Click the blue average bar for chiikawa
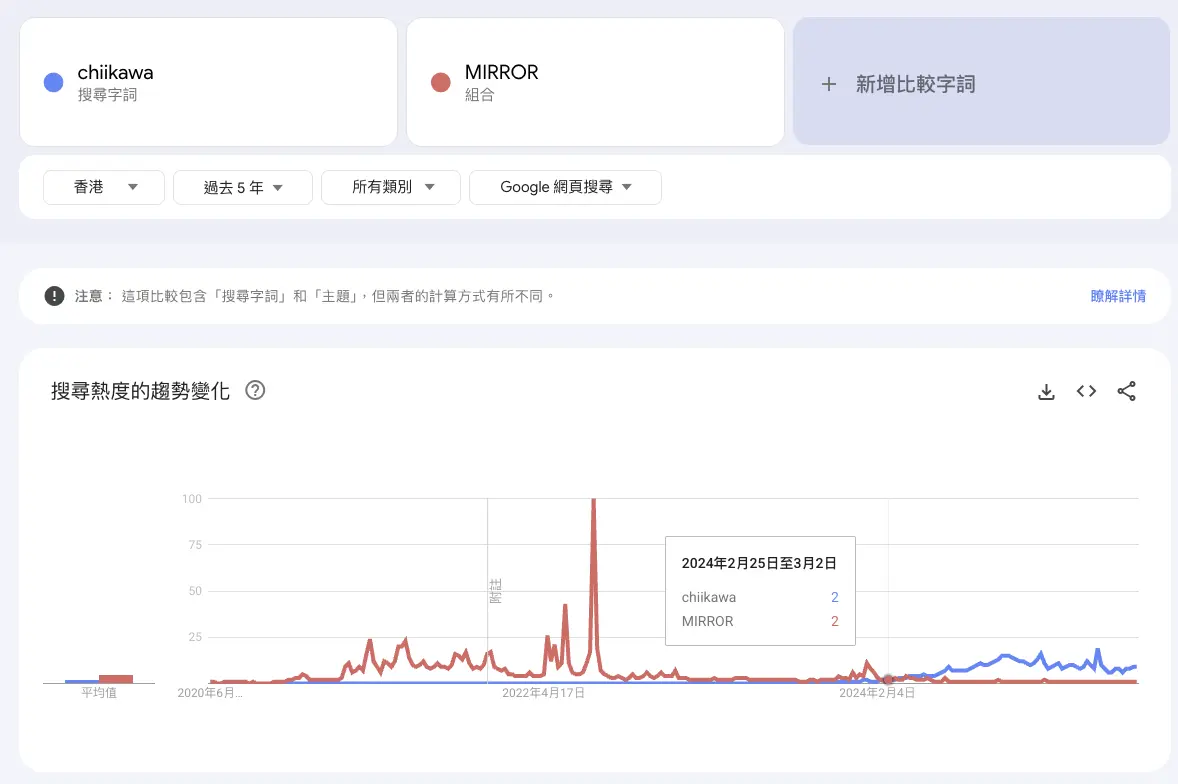 tap(82, 681)
